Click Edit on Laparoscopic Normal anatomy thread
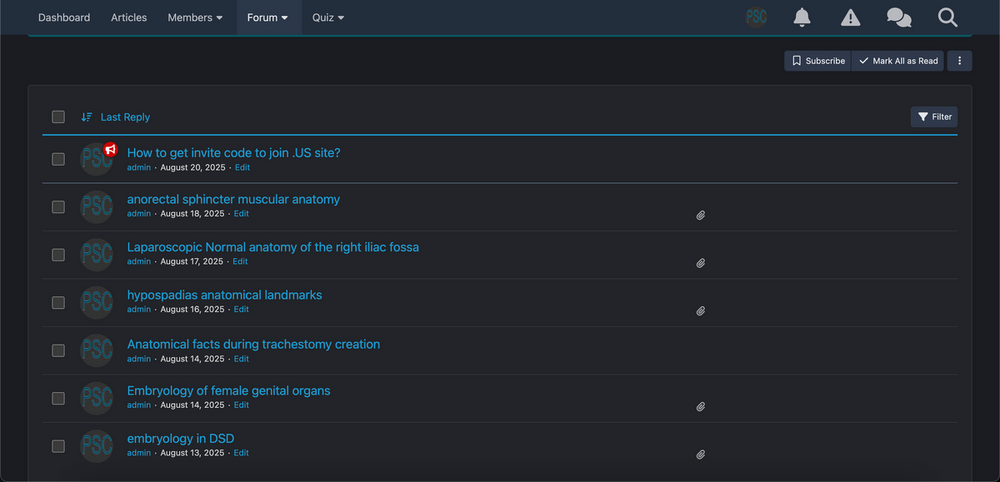Image resolution: width=1000 pixels, height=482 pixels. [x=240, y=261]
